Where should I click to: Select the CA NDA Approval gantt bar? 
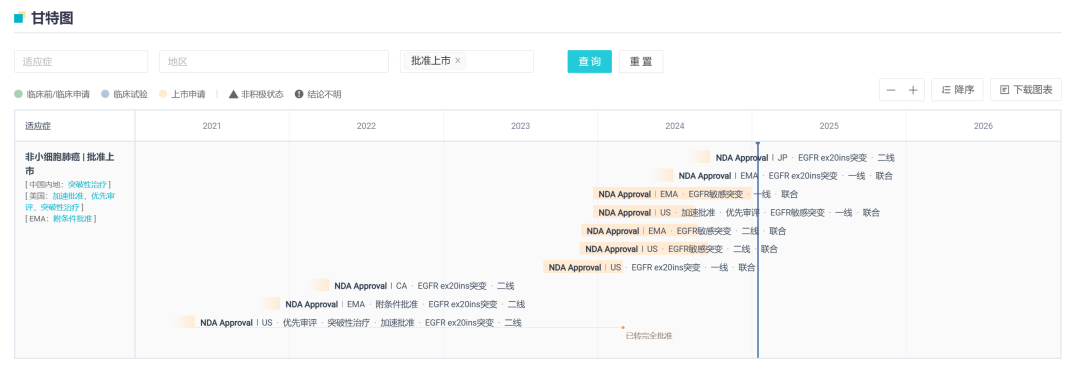[x=319, y=285]
